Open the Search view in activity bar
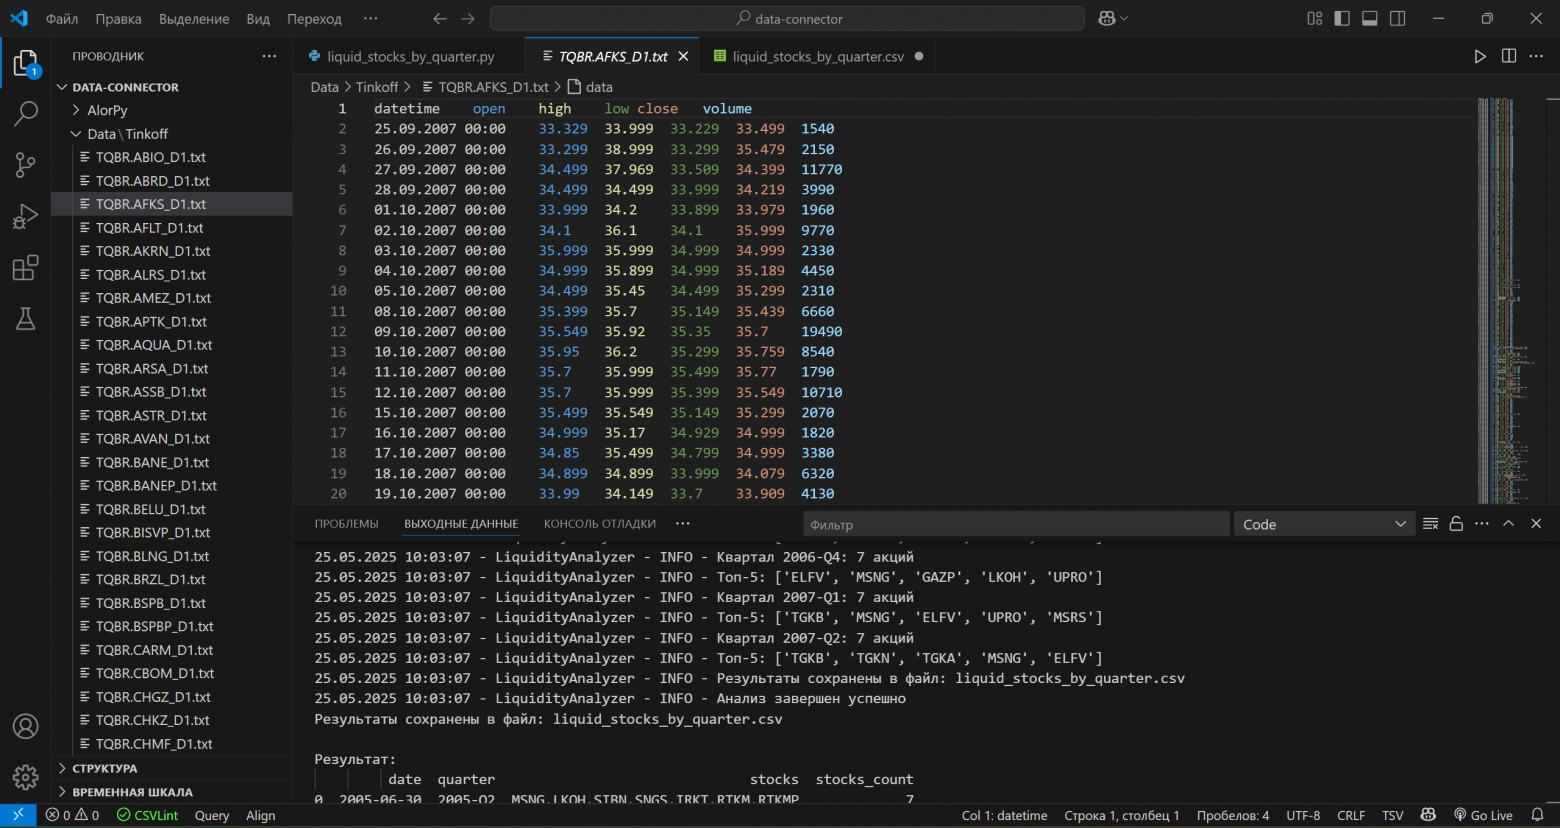1560x828 pixels. [25, 114]
